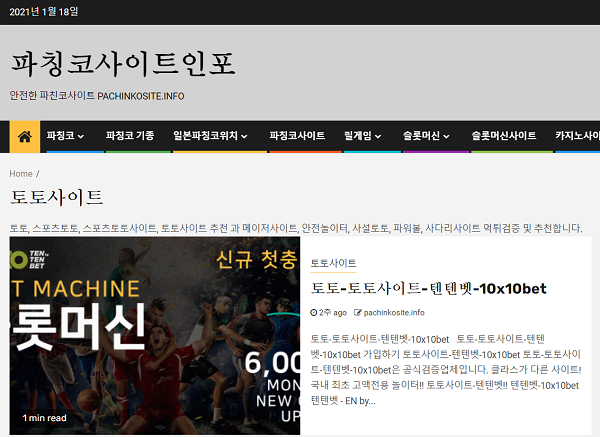The height and width of the screenshot is (437, 600).
Task: Click the 2021년 1월 18일 date text
Action: tap(44, 12)
